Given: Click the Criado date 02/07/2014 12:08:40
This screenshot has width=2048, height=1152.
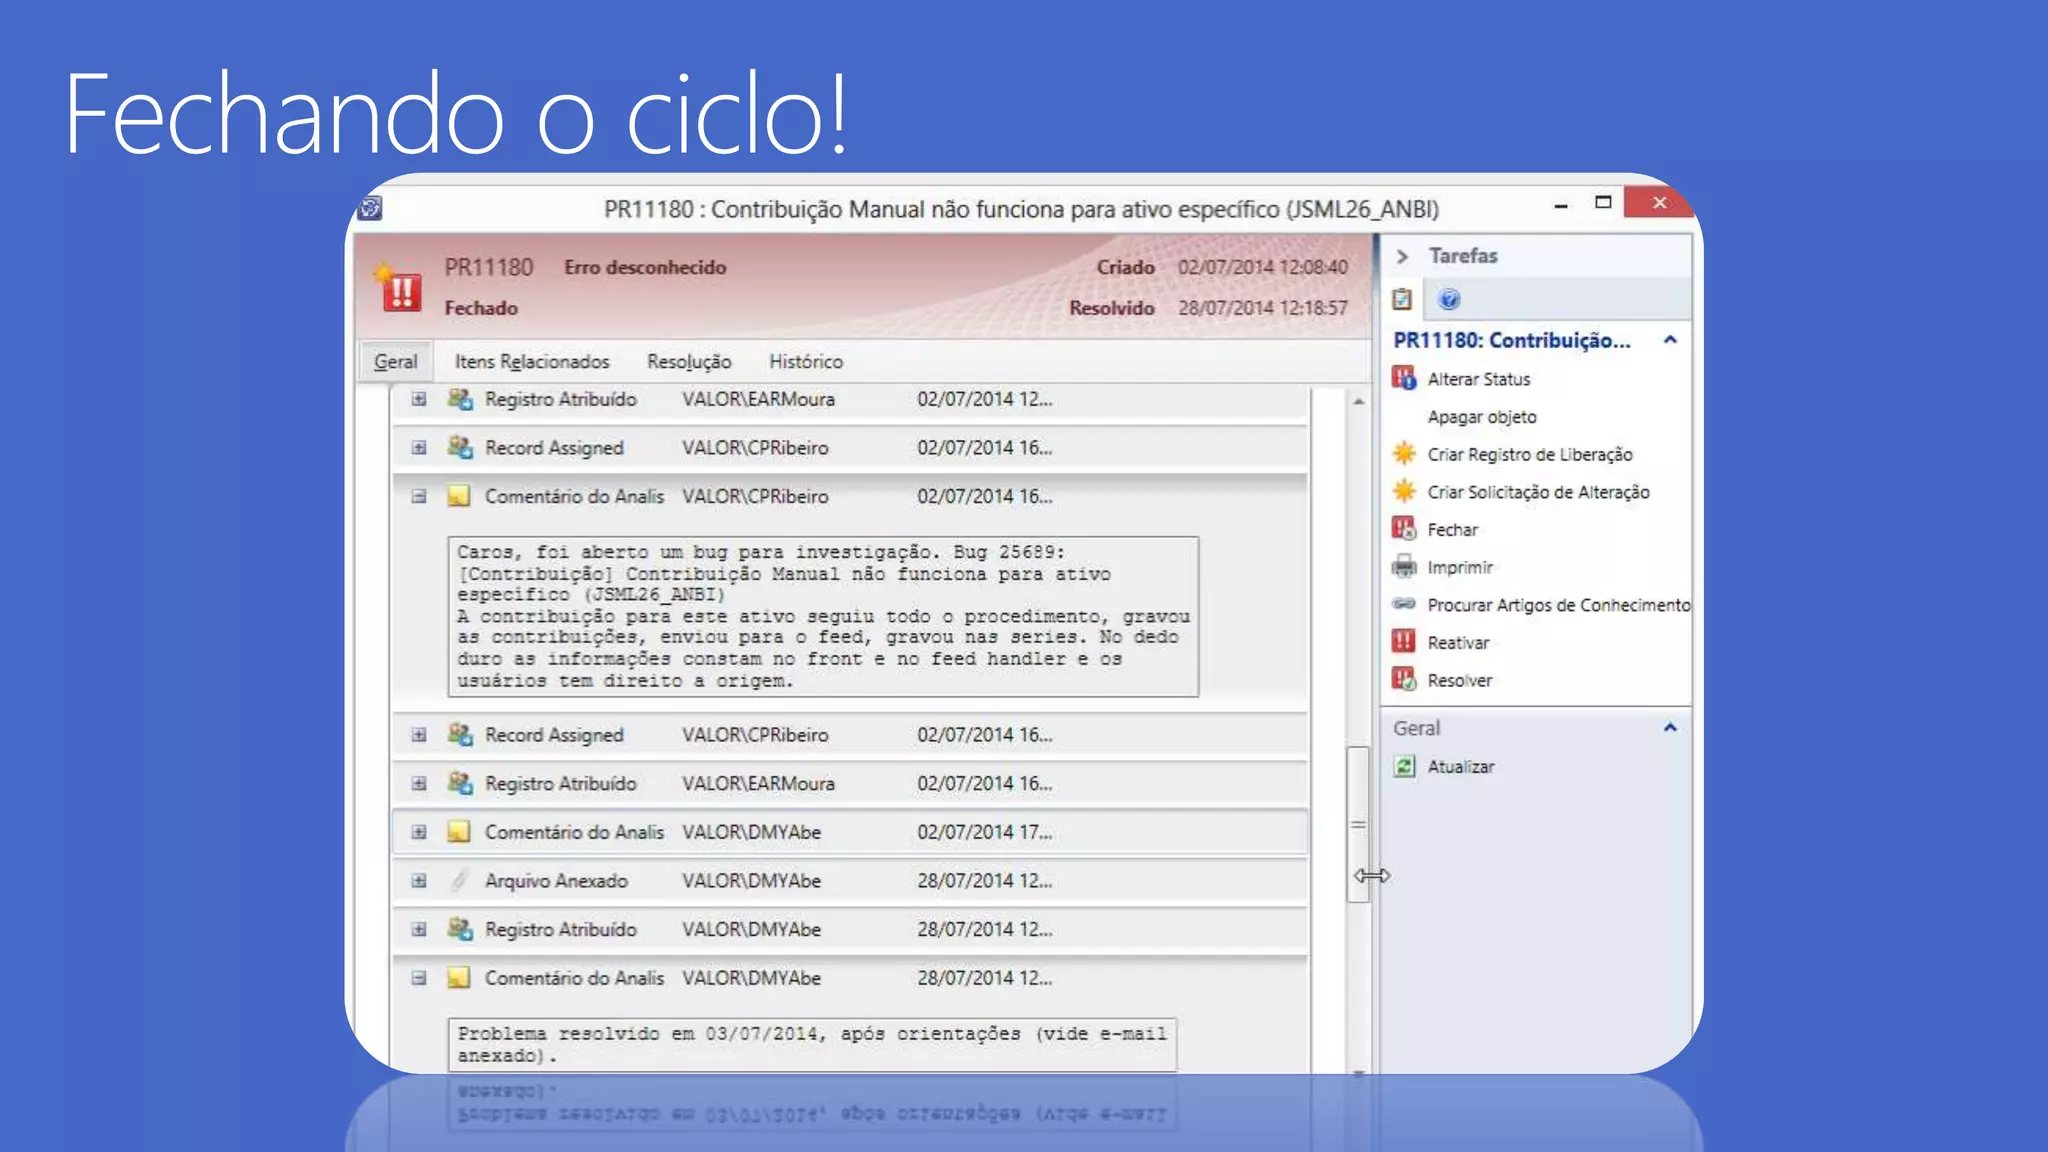Looking at the screenshot, I should coord(1262,267).
